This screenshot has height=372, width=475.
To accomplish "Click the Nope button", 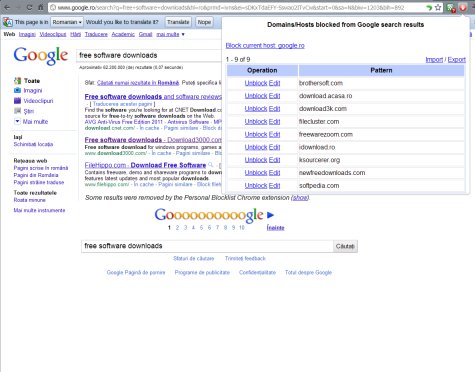I will pos(204,22).
